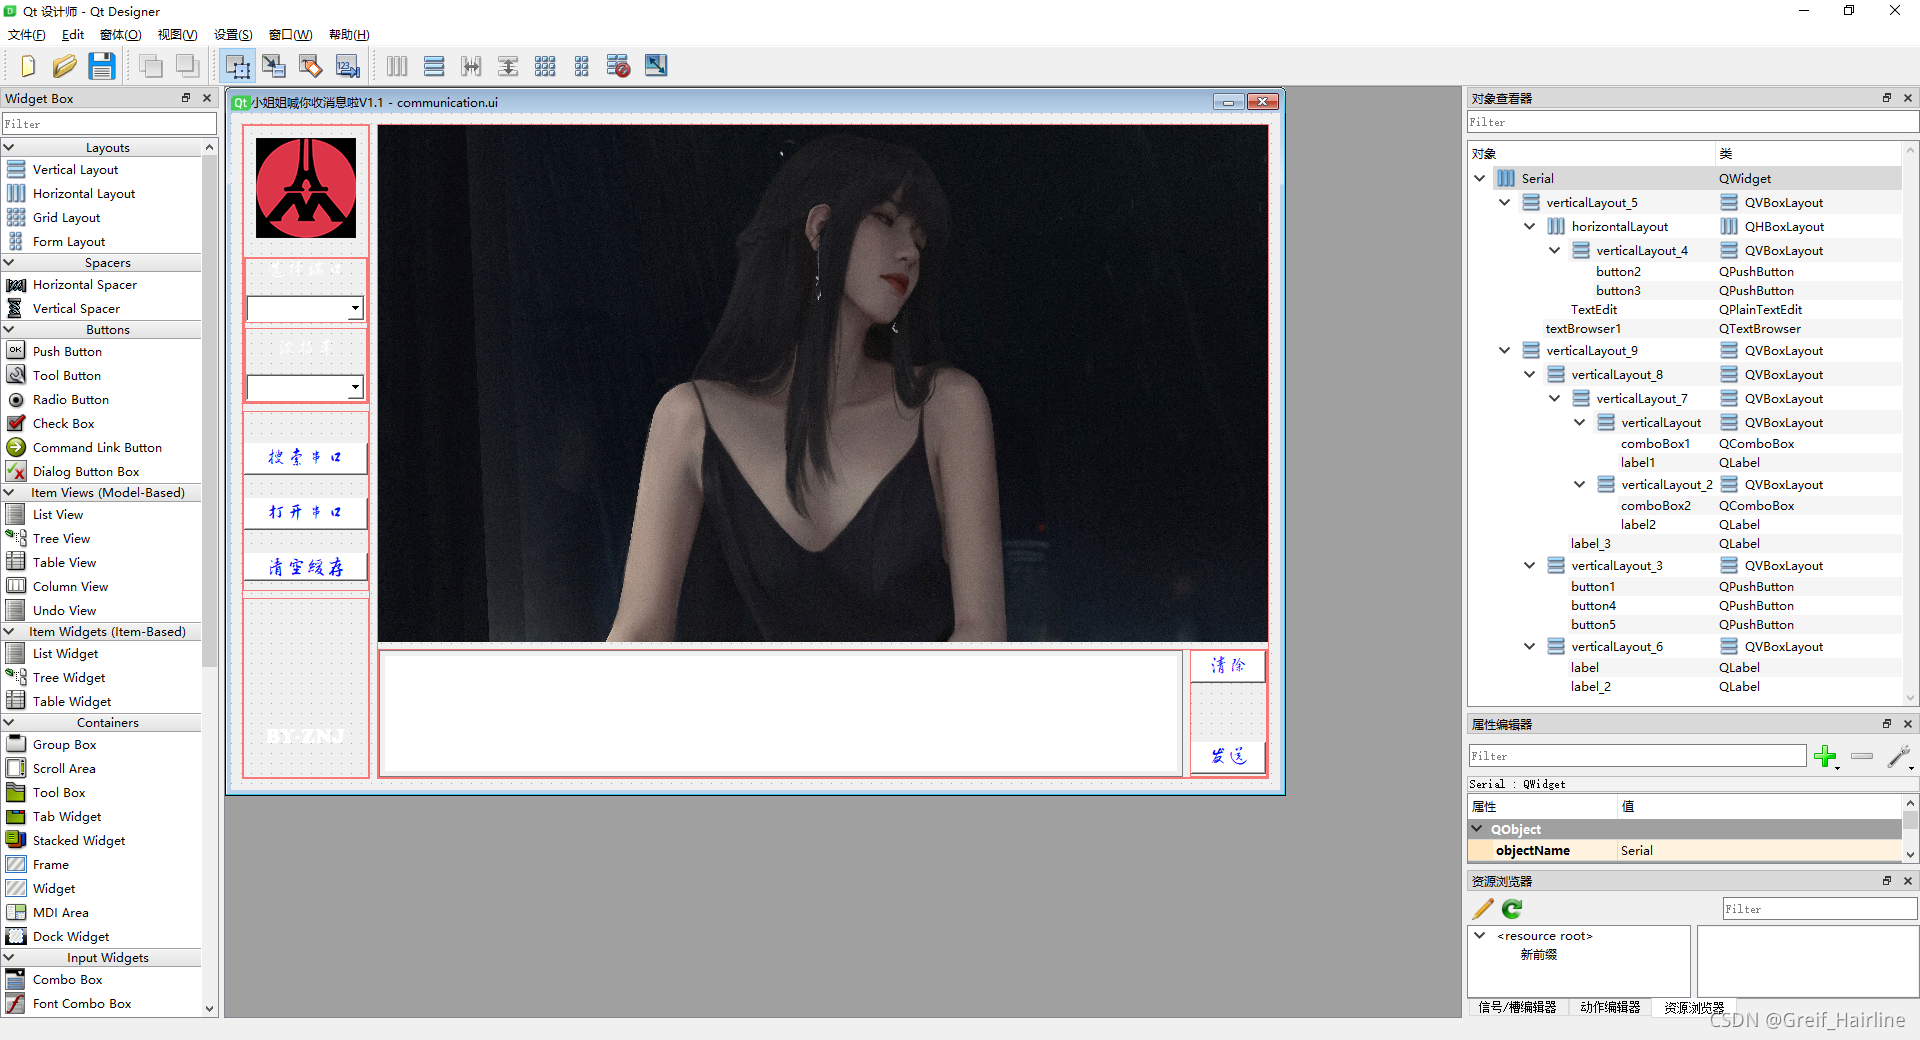Select the Edit Tab Order mode icon
1920x1040 pixels.
347,66
